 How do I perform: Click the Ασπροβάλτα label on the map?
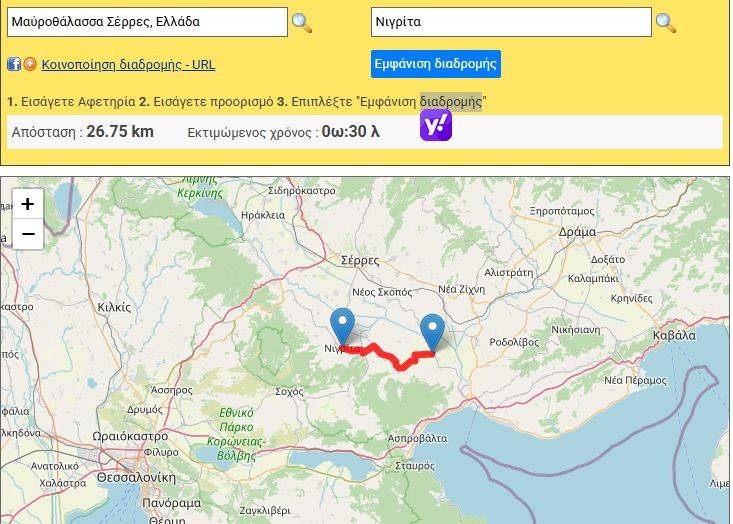point(416,439)
